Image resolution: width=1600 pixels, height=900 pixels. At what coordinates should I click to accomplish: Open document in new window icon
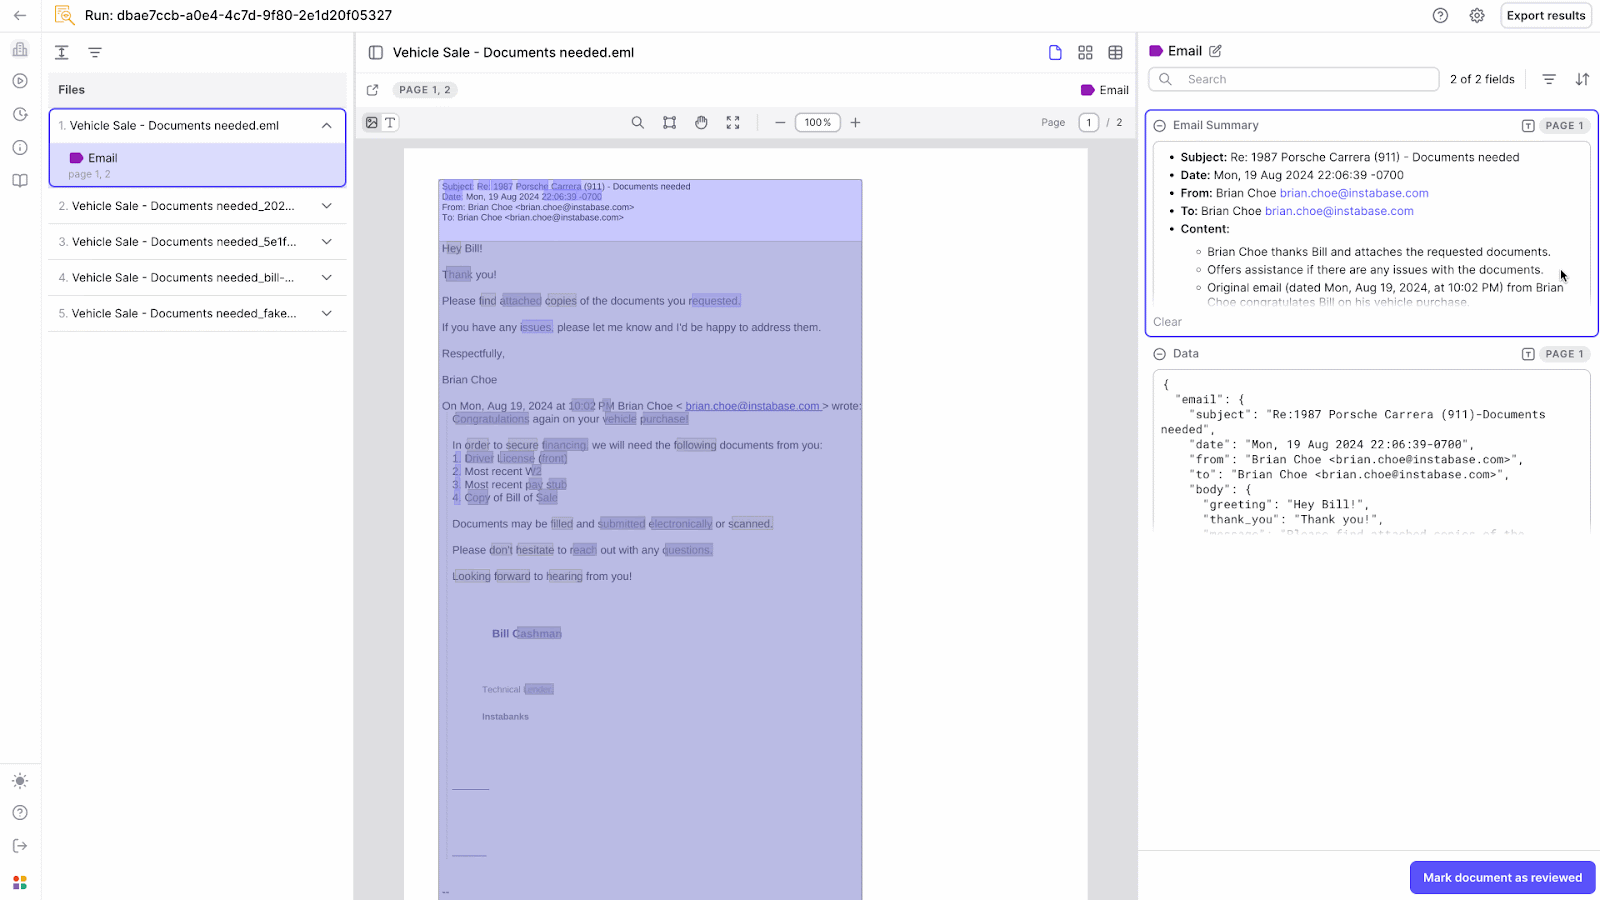point(373,90)
